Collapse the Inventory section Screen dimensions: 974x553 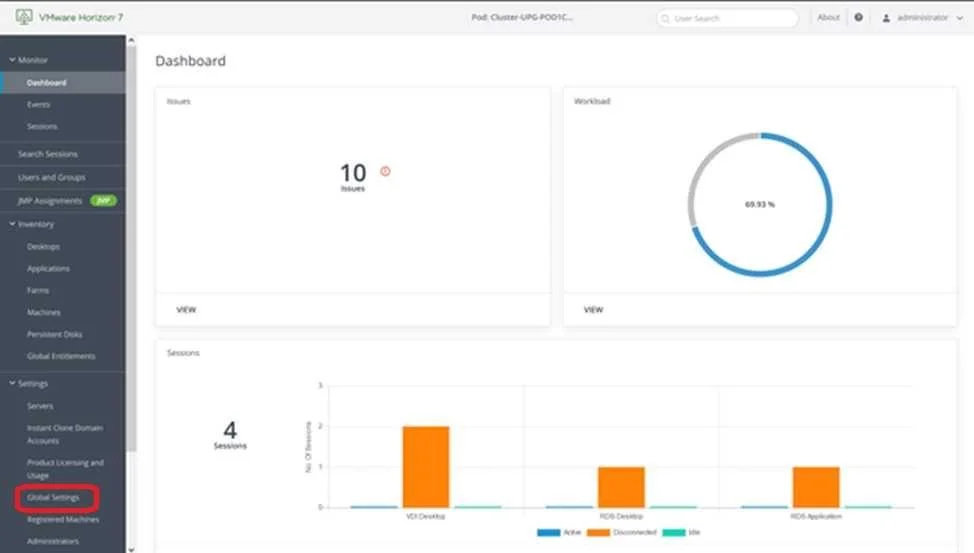pyautogui.click(x=12, y=224)
